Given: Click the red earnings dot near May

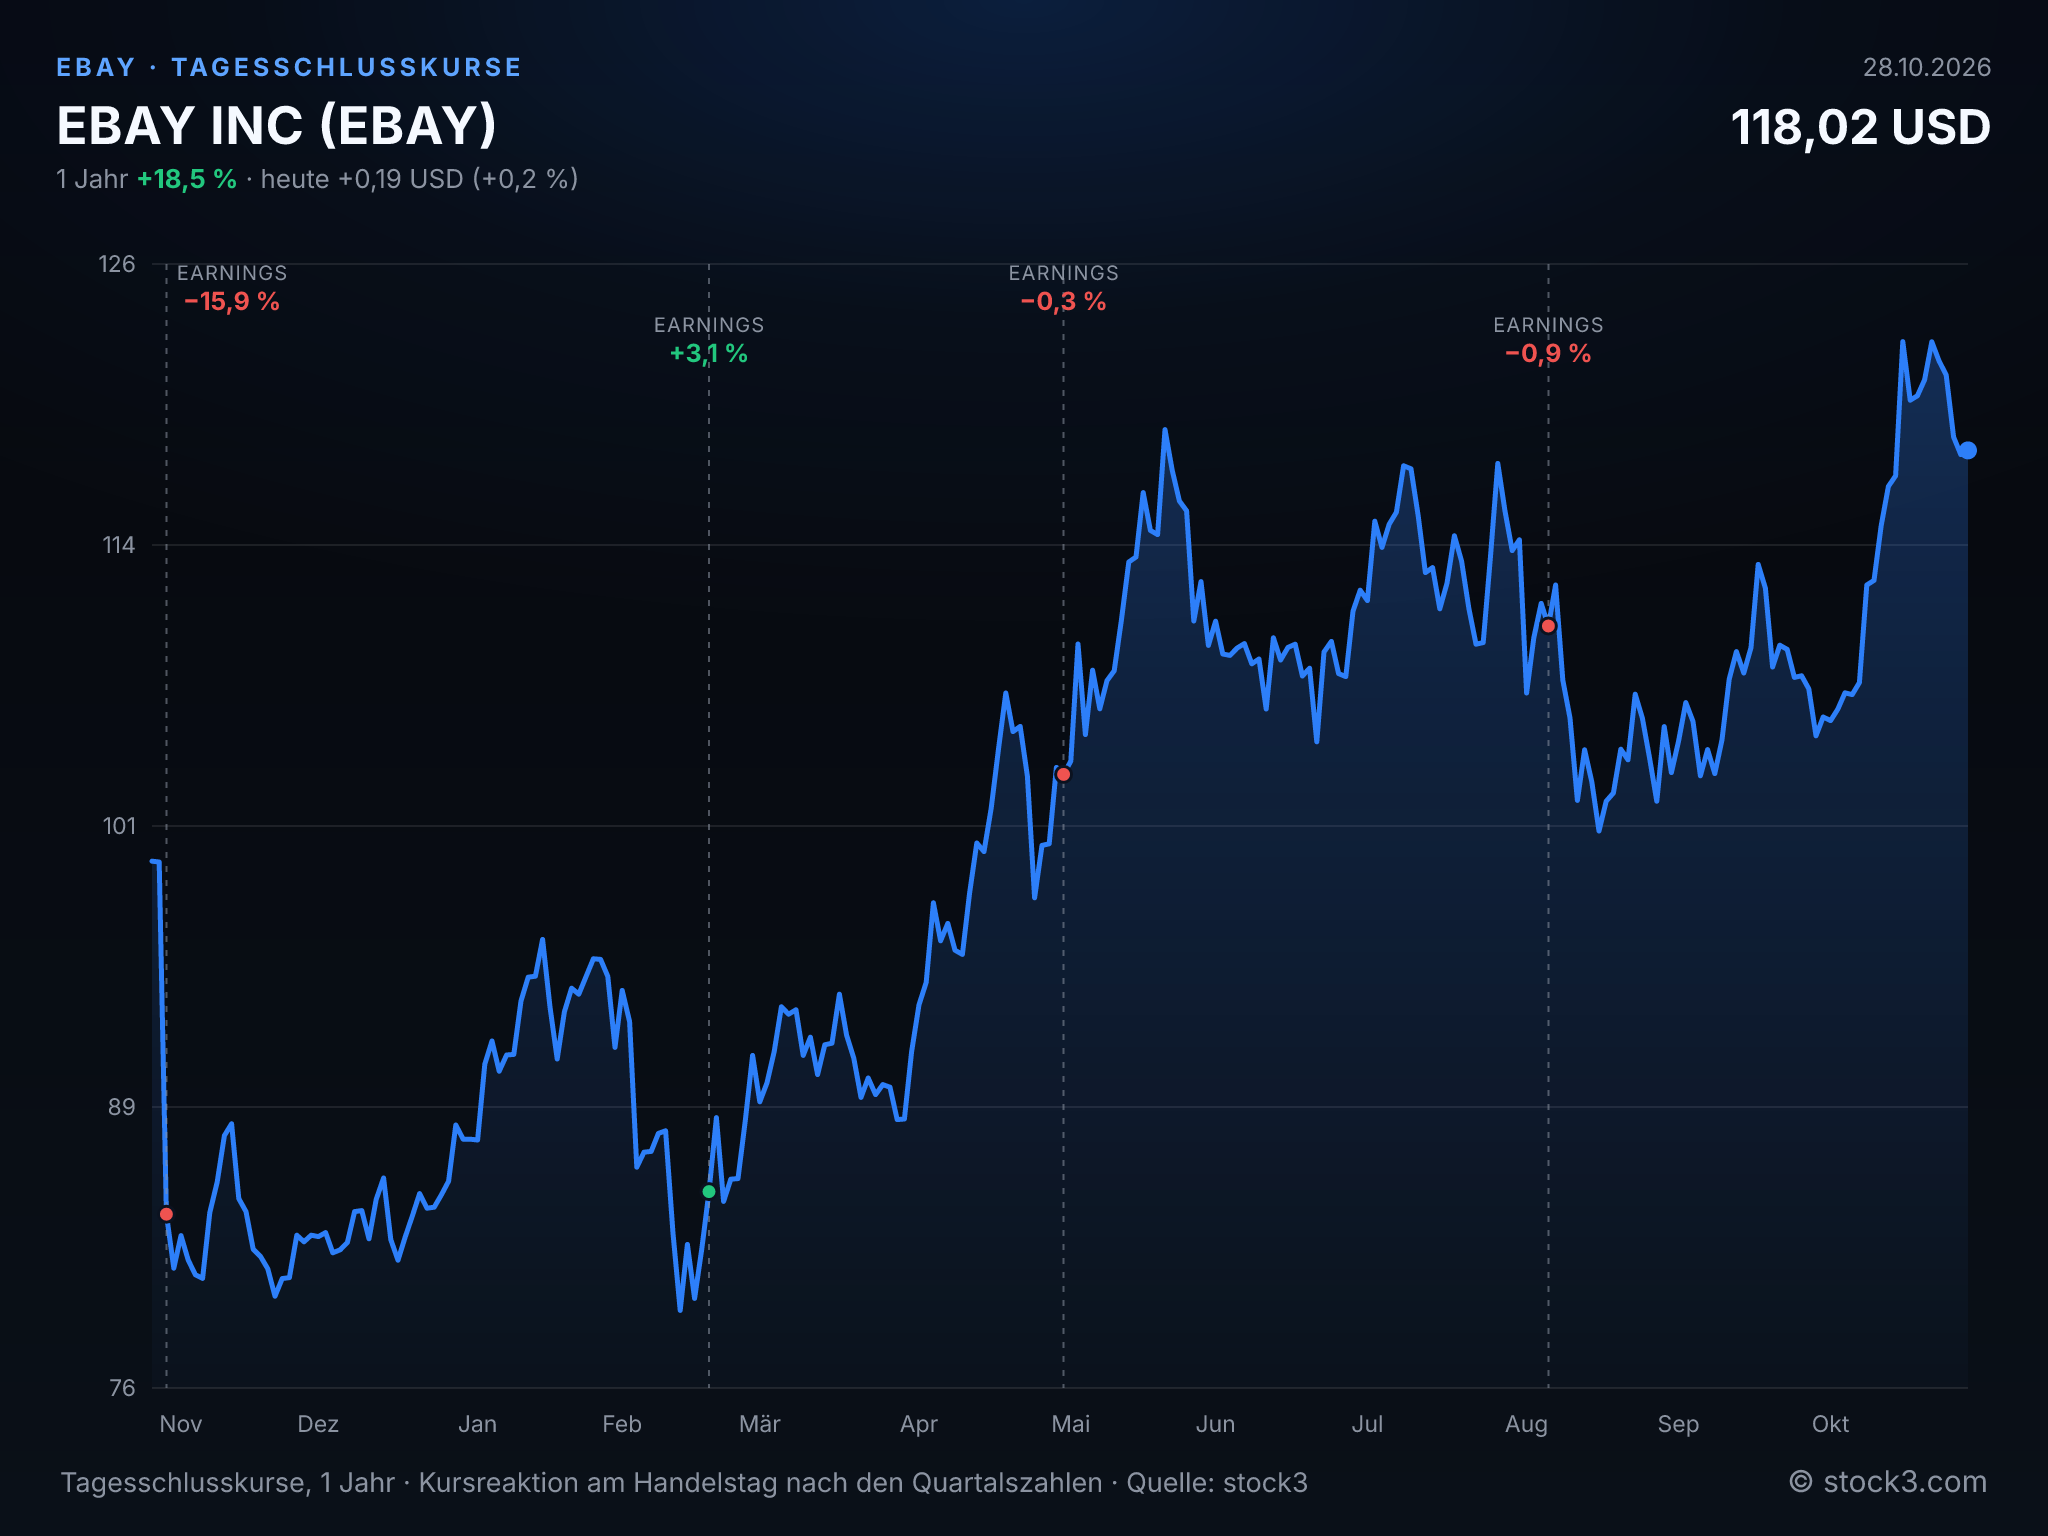Looking at the screenshot, I should pyautogui.click(x=1064, y=774).
